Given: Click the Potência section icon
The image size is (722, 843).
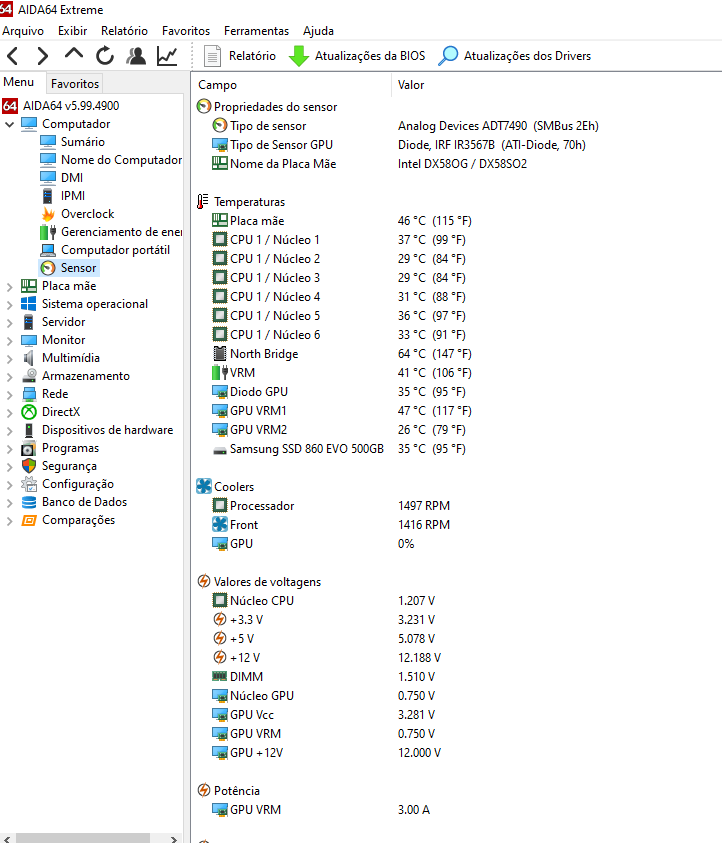Looking at the screenshot, I should [x=204, y=790].
